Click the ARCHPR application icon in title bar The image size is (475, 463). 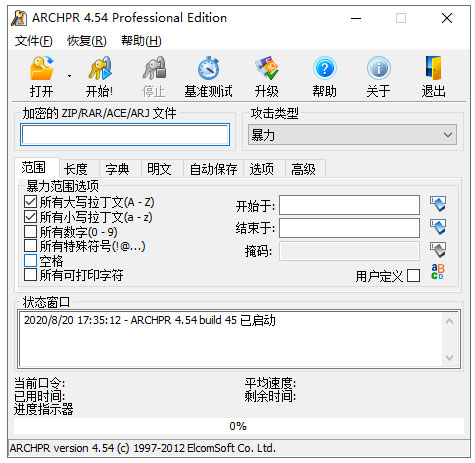click(19, 18)
